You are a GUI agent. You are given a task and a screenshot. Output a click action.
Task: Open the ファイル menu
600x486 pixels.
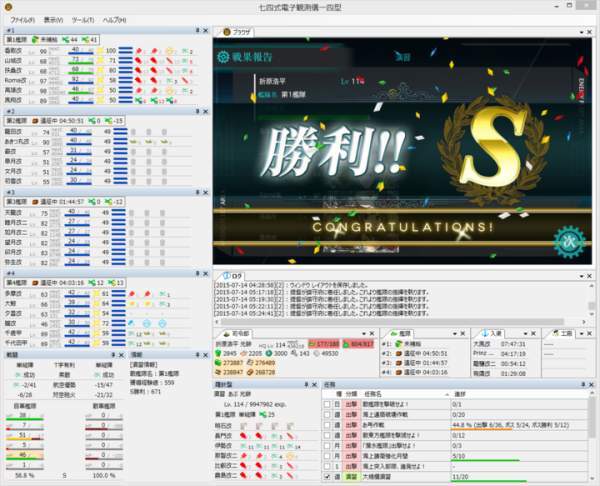[x=22, y=20]
